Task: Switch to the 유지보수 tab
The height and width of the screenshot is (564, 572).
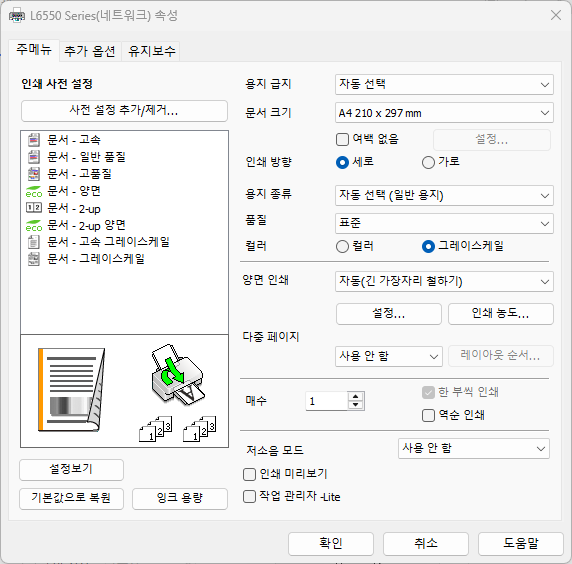Action: pos(151,51)
